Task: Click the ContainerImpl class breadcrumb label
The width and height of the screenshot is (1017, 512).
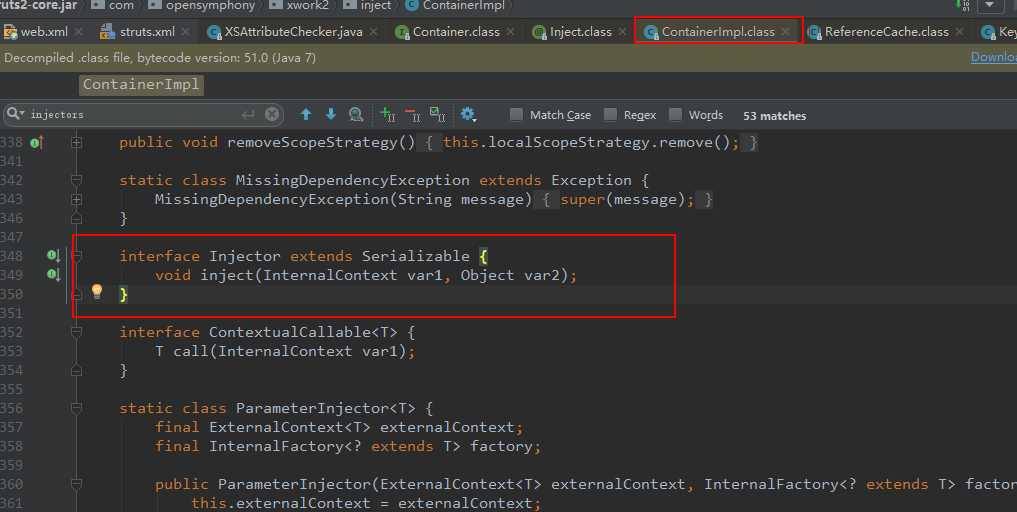Action: (141, 84)
